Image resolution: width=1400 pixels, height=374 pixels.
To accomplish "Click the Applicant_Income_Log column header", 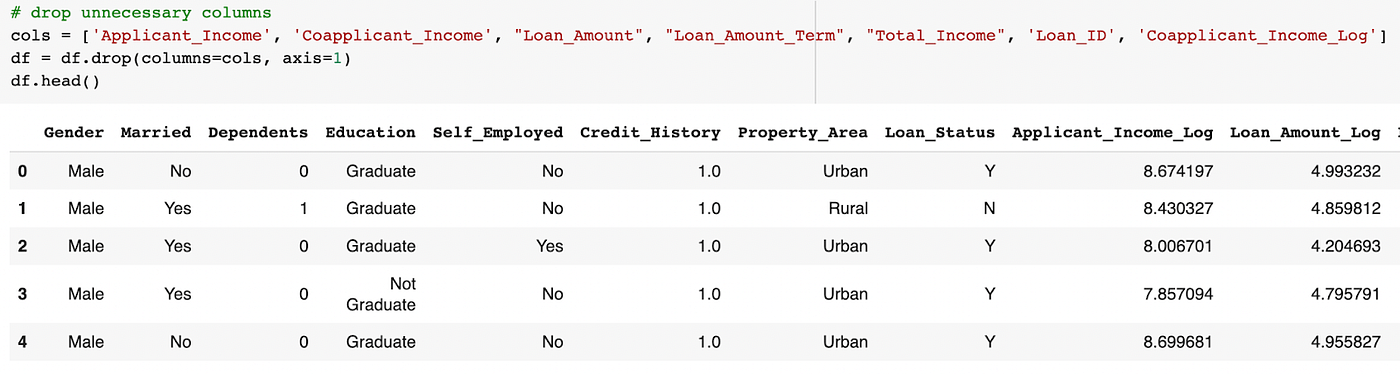I will [x=1113, y=132].
